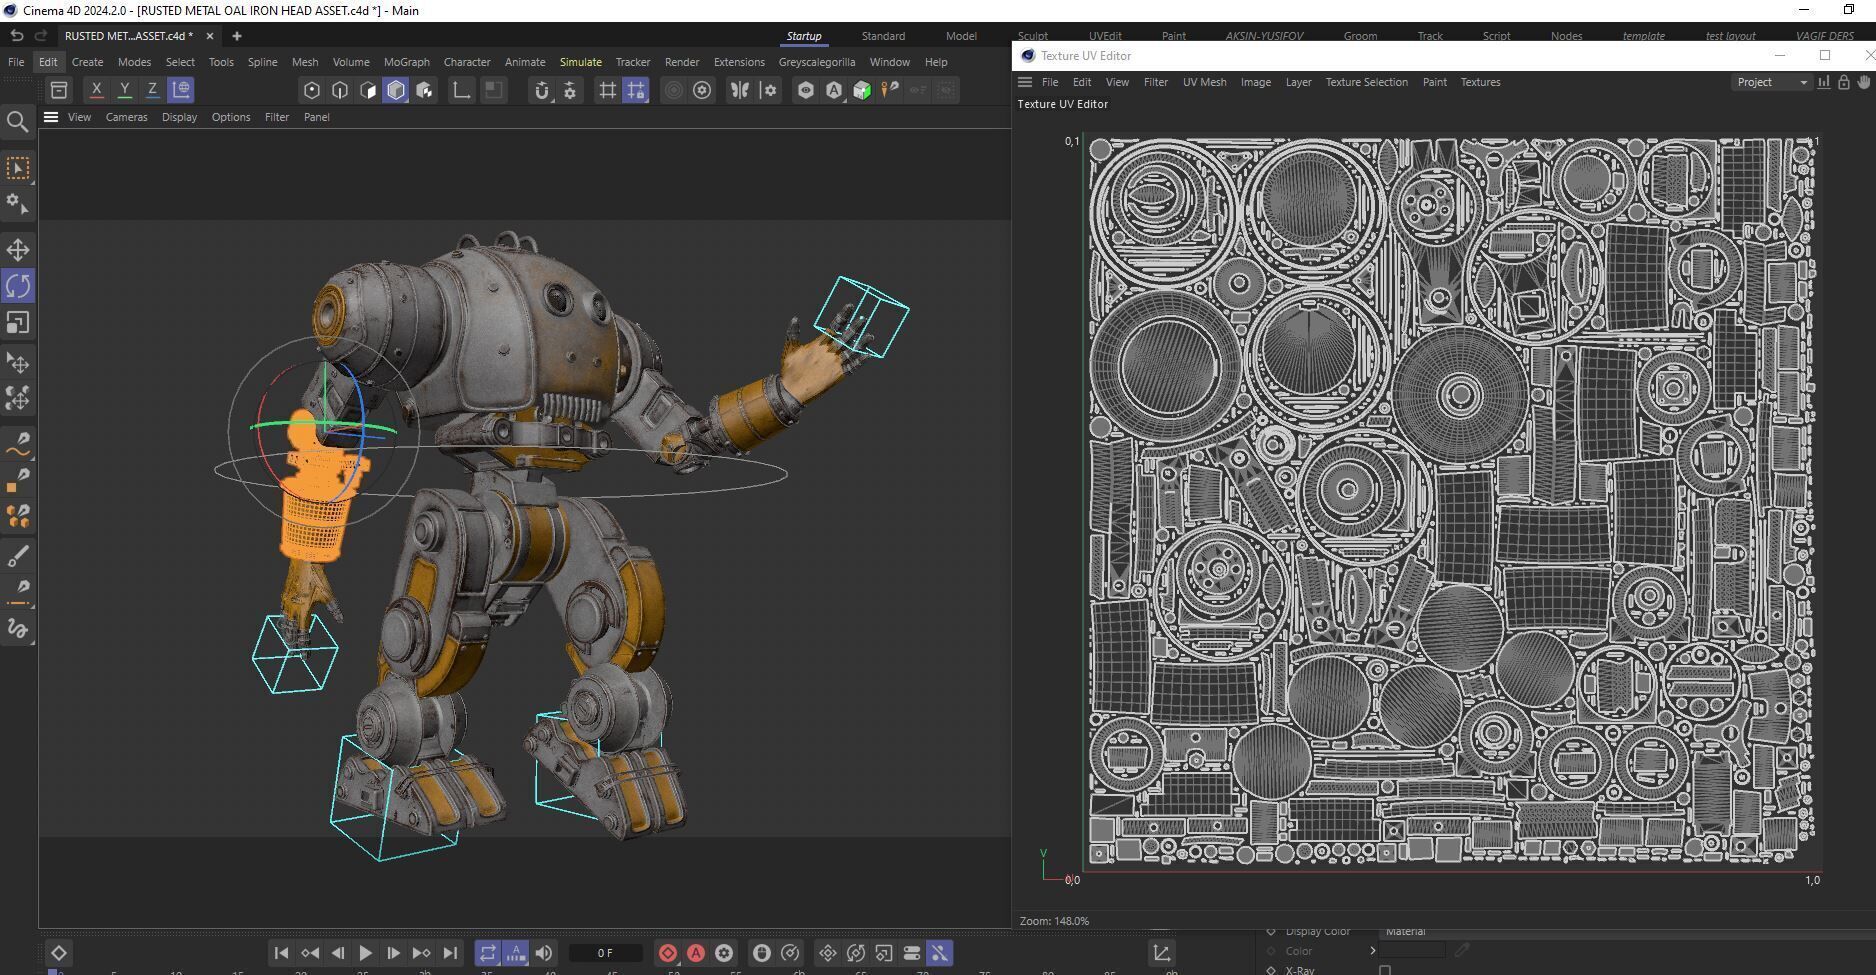Go to start of animation
The height and width of the screenshot is (975, 1876).
(281, 953)
